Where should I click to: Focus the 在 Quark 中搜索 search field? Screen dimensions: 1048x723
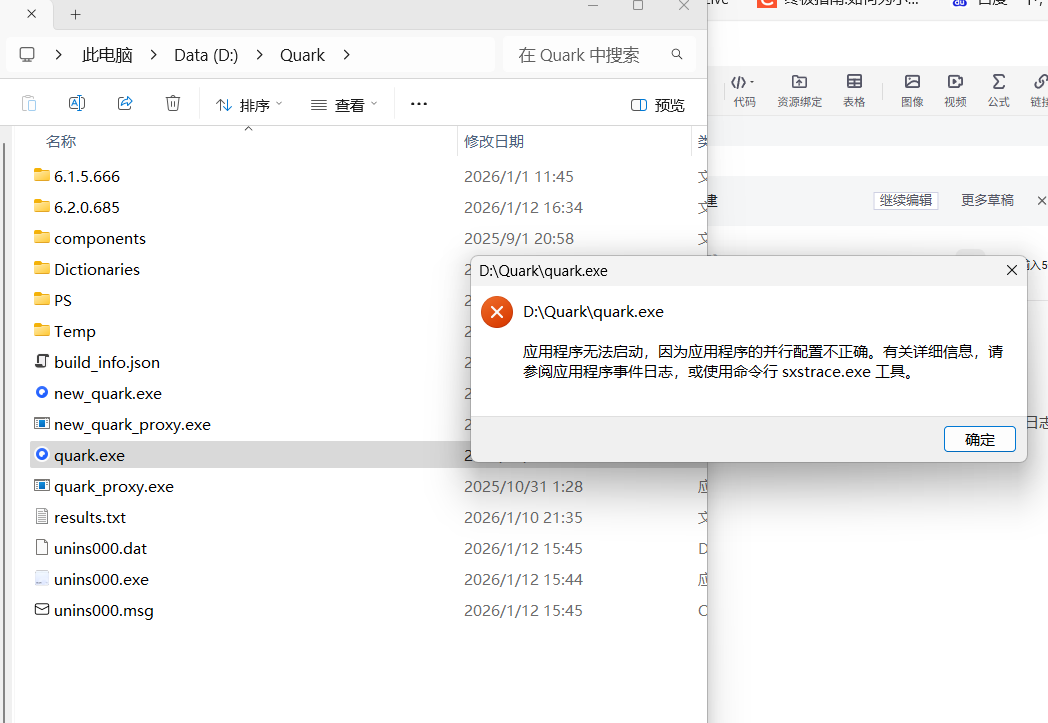(x=599, y=55)
